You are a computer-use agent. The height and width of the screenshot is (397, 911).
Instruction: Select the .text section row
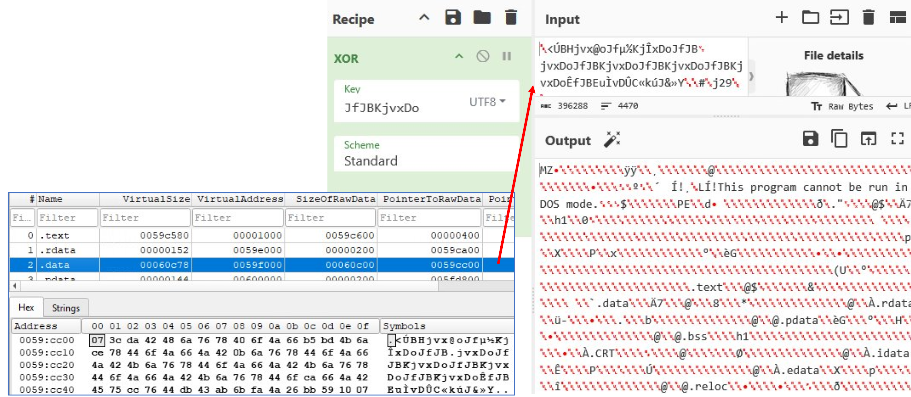(x=261, y=236)
